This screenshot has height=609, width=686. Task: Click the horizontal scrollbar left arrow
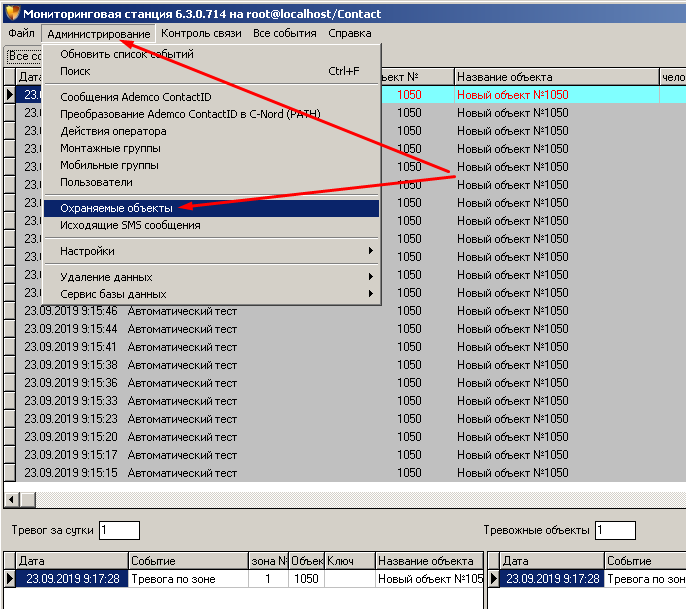point(11,499)
